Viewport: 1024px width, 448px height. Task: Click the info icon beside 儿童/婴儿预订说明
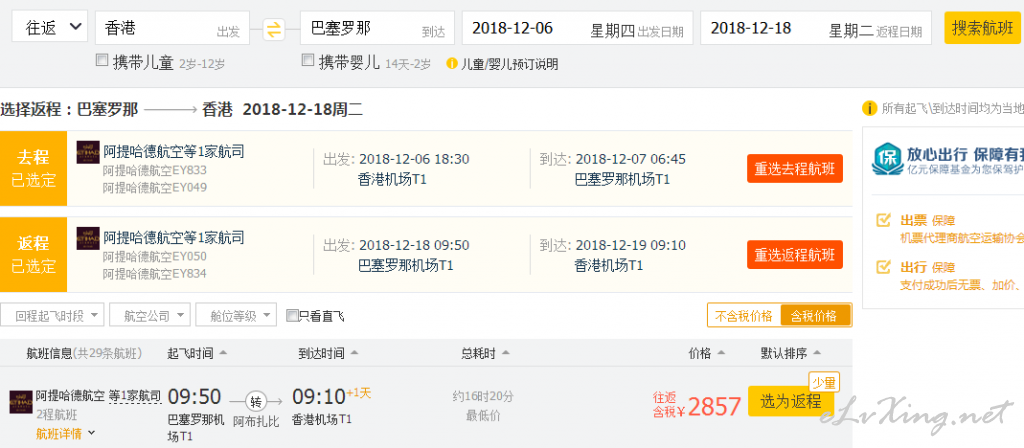pos(452,64)
